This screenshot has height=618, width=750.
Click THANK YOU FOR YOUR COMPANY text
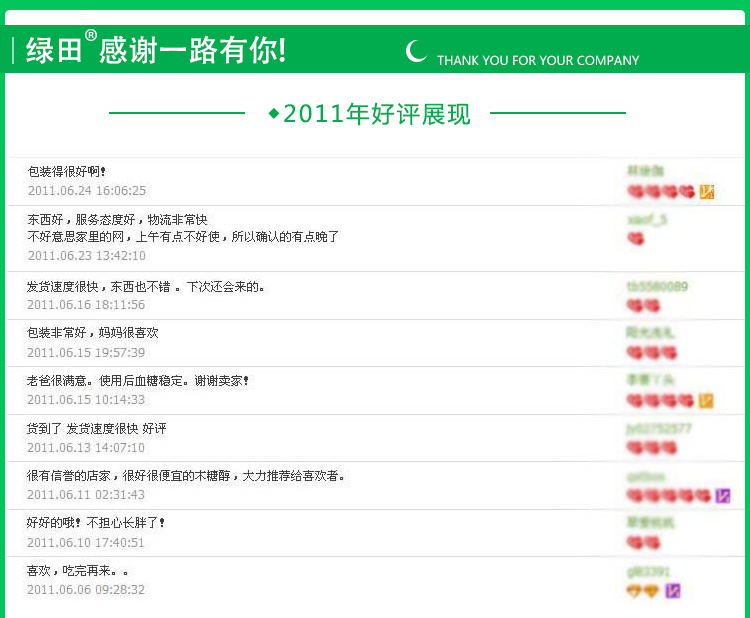(538, 60)
